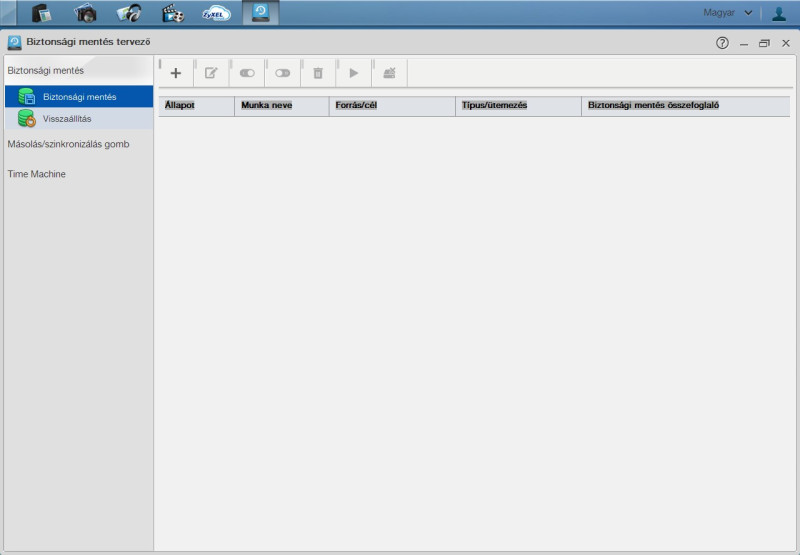
Task: Select Biztonsági mentés item in sidebar
Action: coord(79,96)
